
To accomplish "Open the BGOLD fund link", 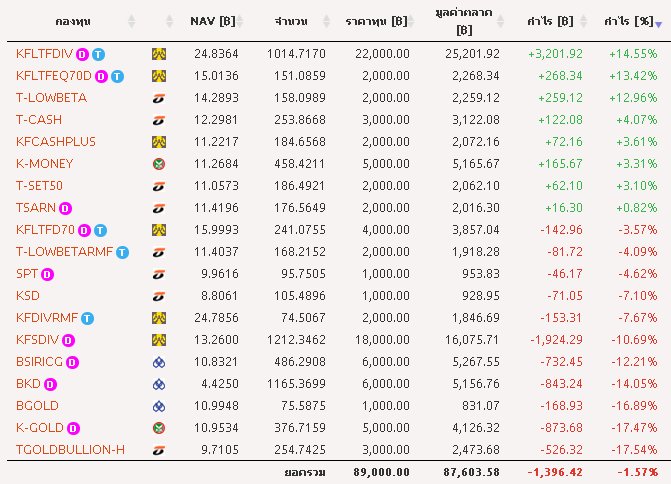I will coord(37,406).
